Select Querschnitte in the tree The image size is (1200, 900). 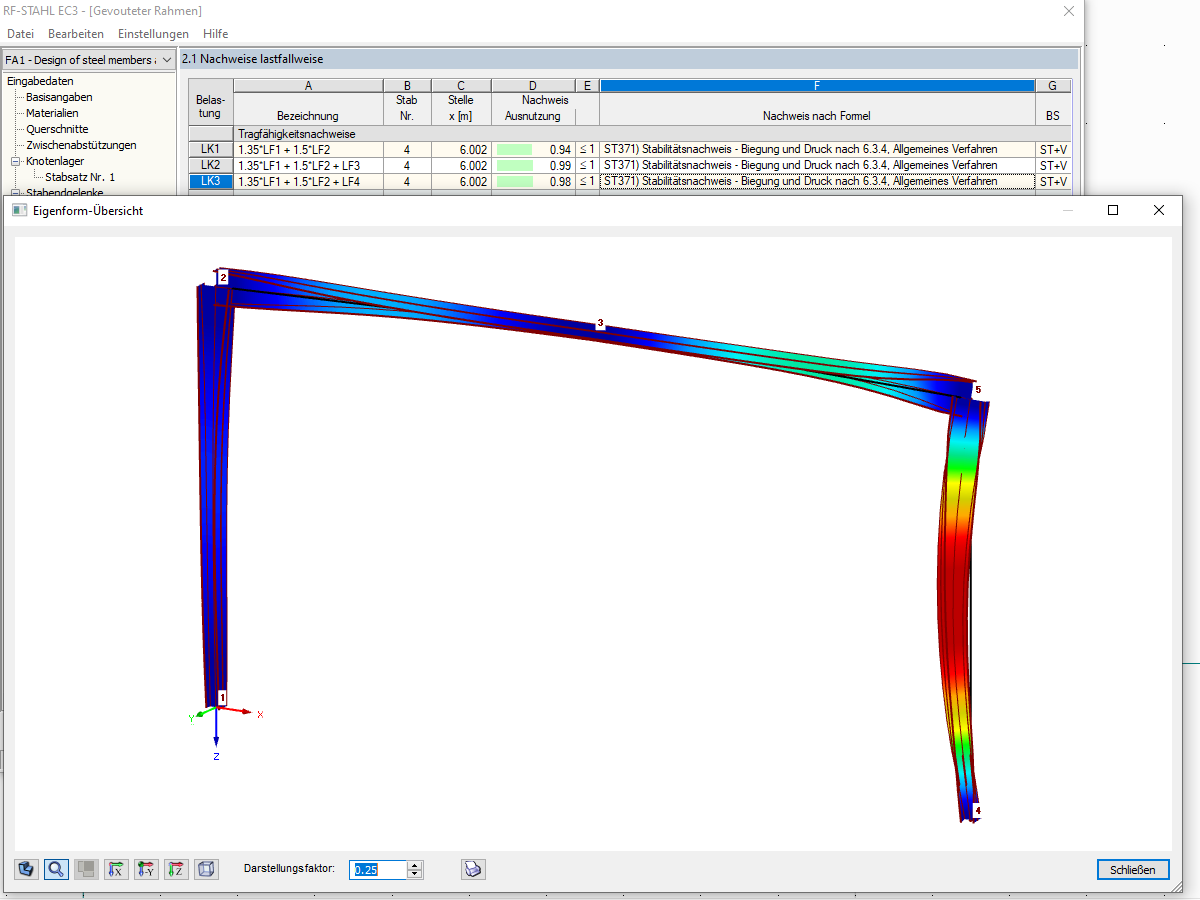[x=57, y=129]
